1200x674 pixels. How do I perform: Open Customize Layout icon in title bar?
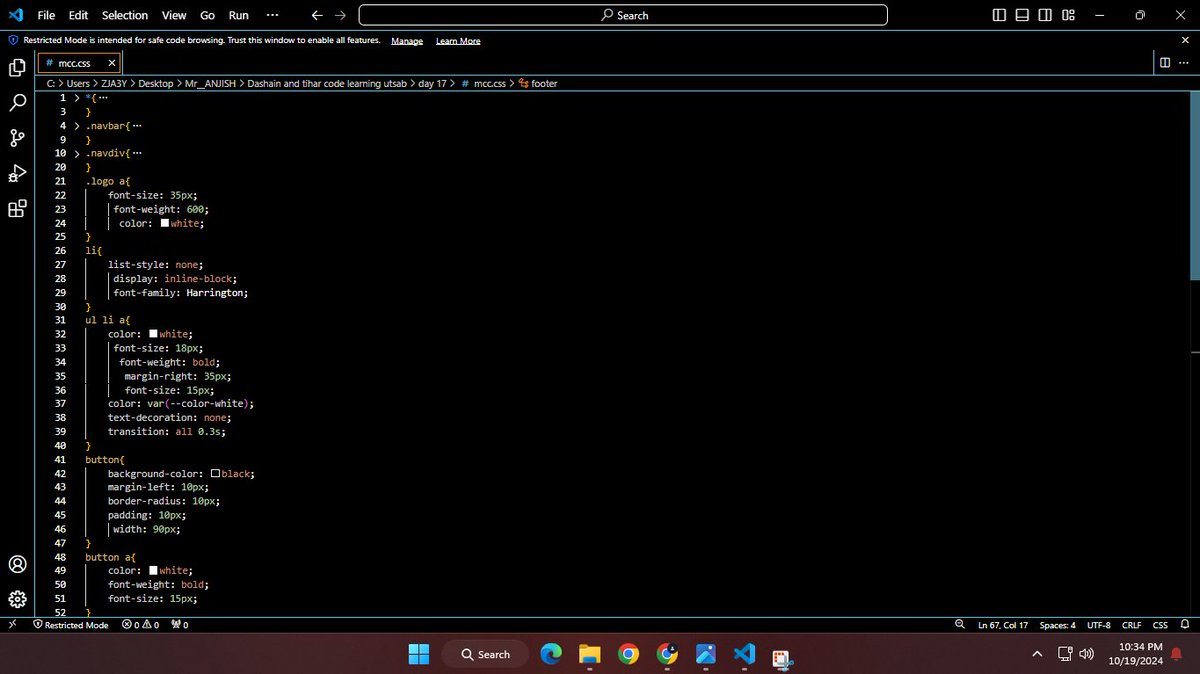point(1069,15)
